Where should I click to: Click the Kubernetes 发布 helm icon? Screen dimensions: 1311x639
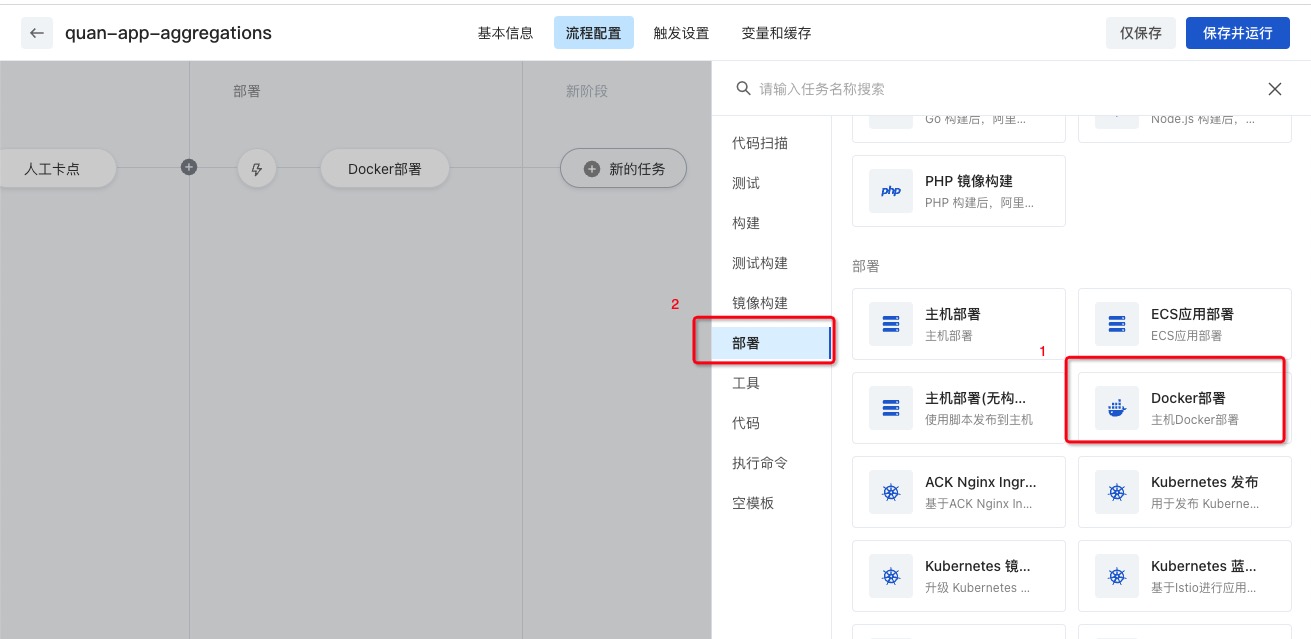pos(1116,492)
